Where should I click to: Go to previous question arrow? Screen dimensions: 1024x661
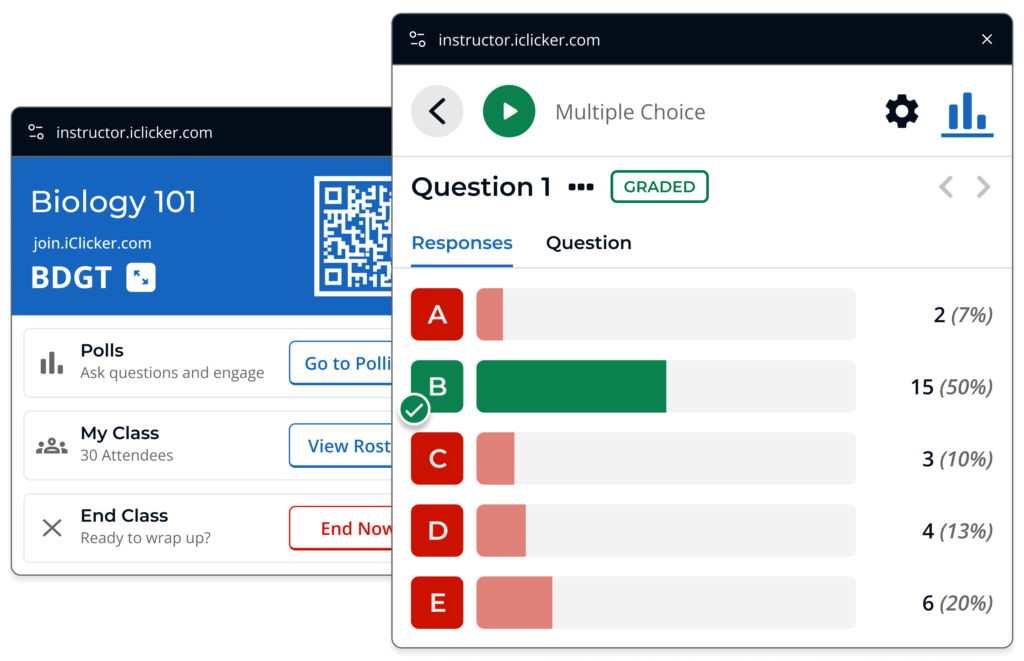tap(946, 187)
